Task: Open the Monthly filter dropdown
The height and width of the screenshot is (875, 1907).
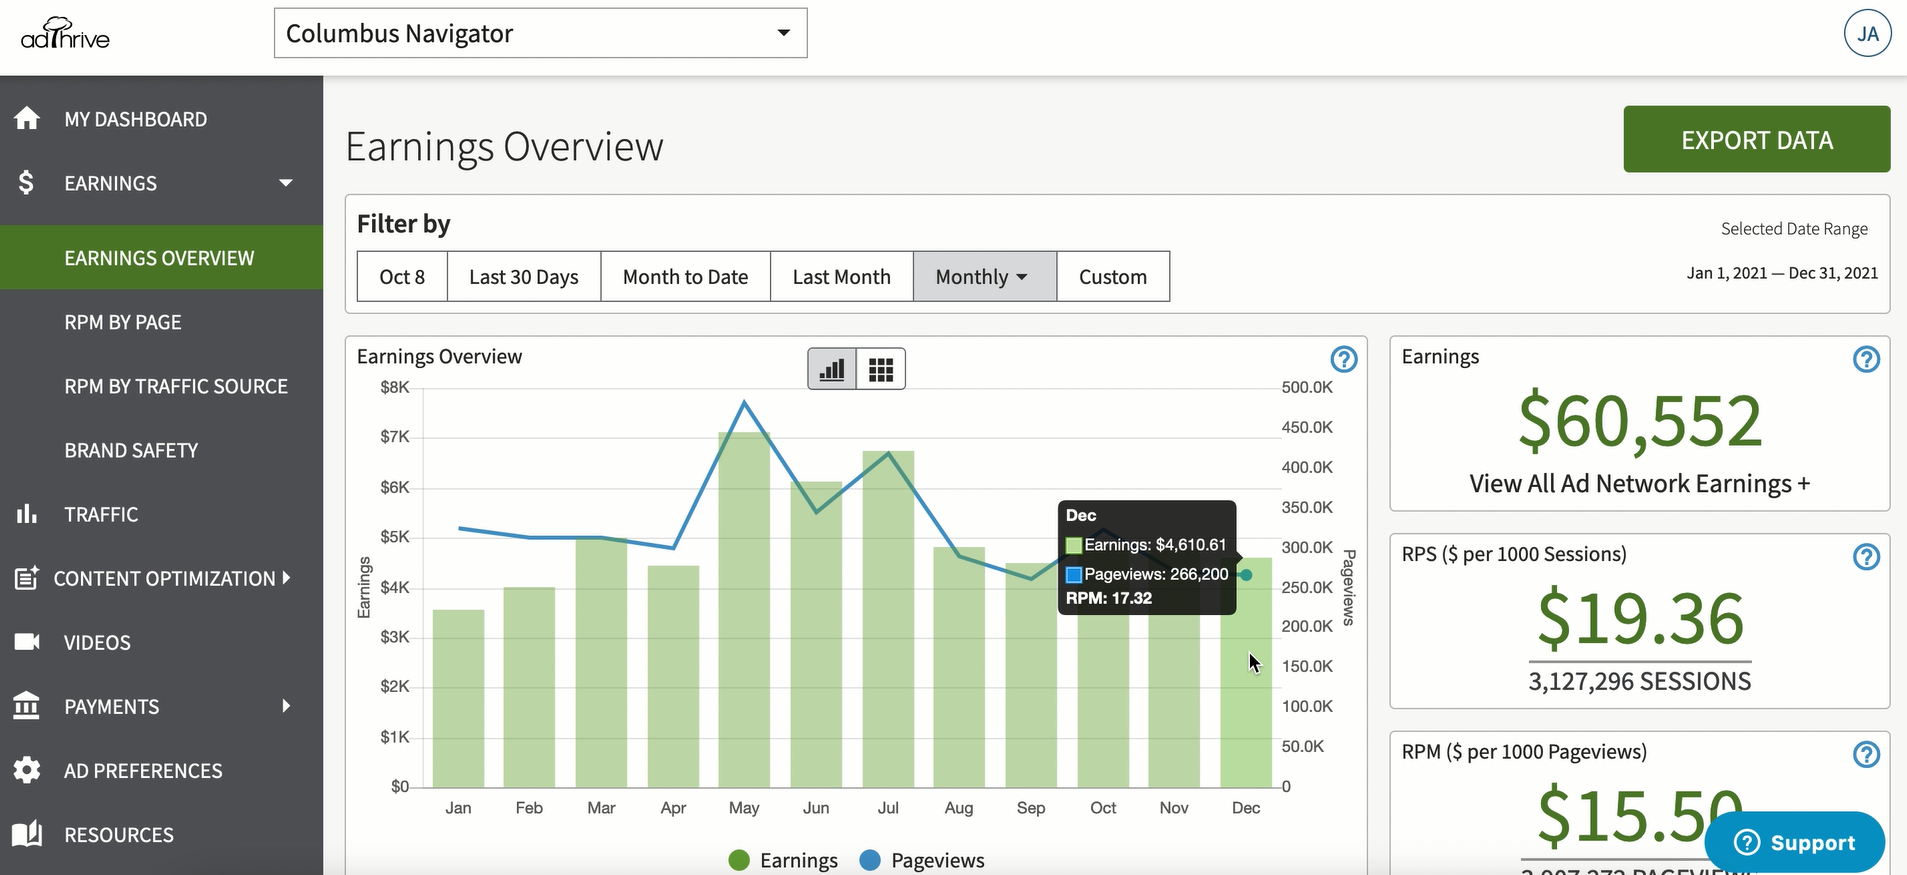Action: coord(984,276)
